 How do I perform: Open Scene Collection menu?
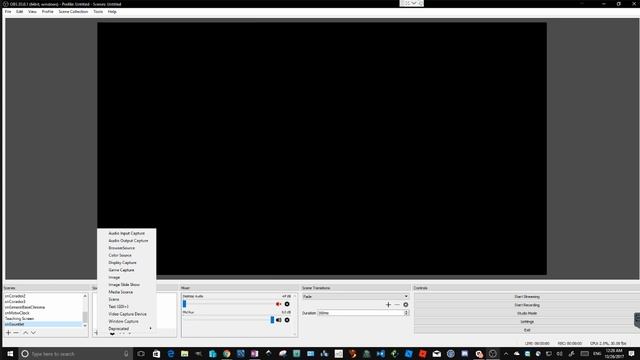[73, 11]
